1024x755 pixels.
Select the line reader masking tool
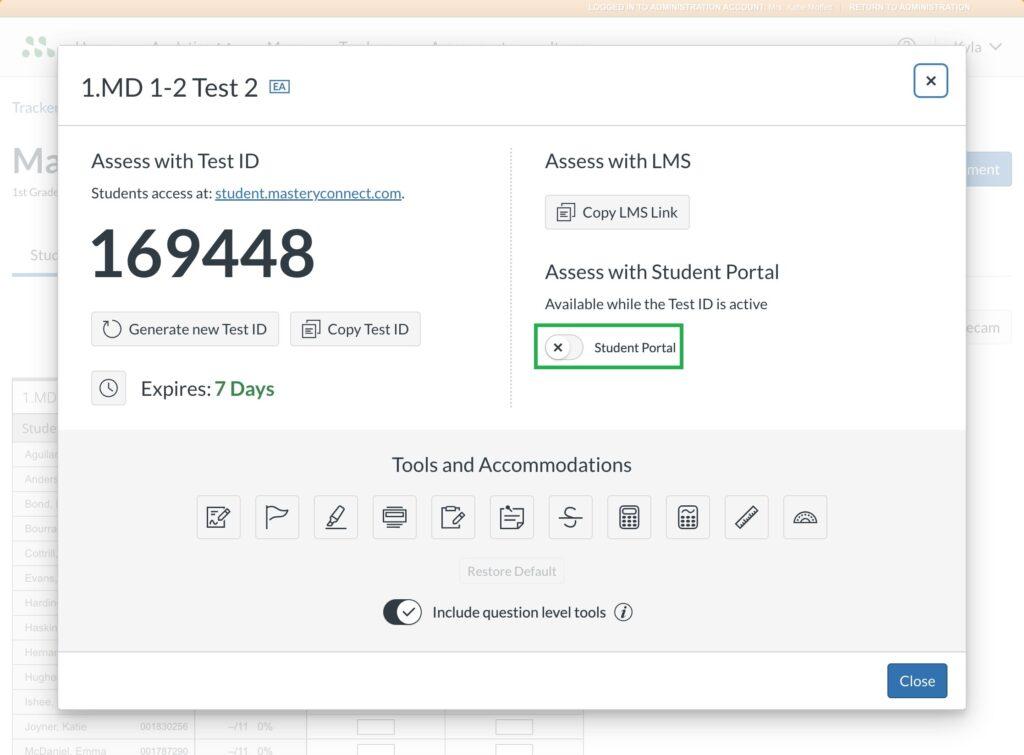click(394, 517)
